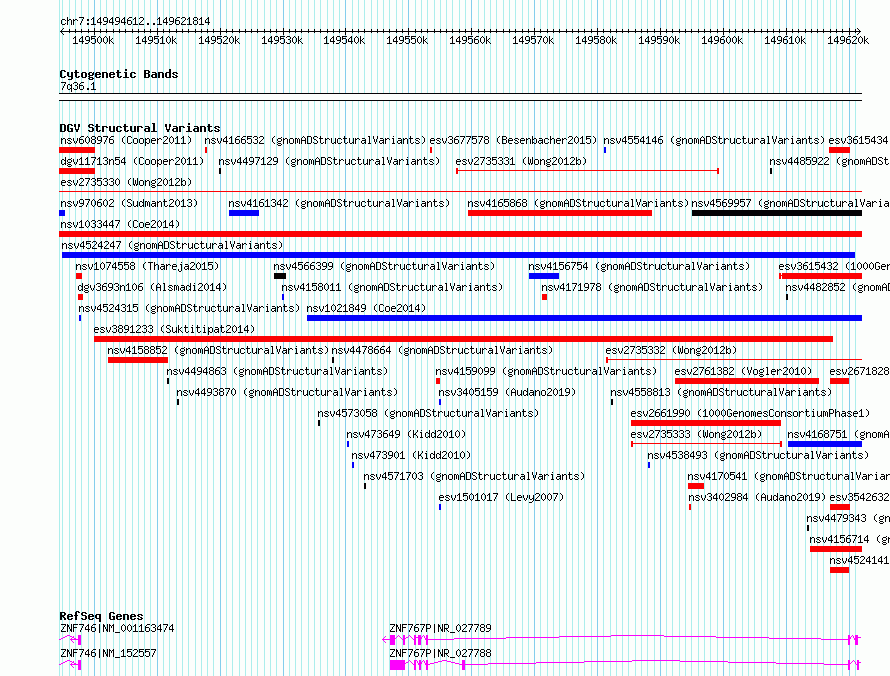Click red bar under nsv4165868

pyautogui.click(x=560, y=213)
